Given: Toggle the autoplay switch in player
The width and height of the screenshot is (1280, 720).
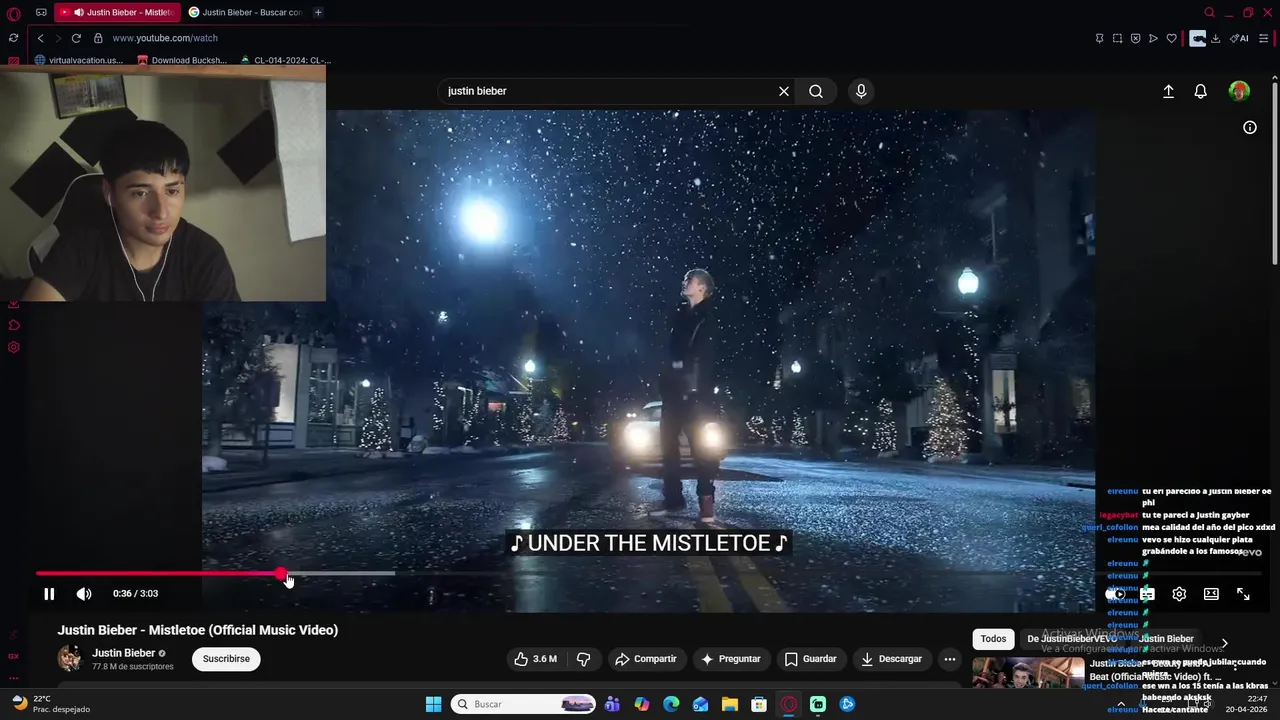Looking at the screenshot, I should point(1115,594).
